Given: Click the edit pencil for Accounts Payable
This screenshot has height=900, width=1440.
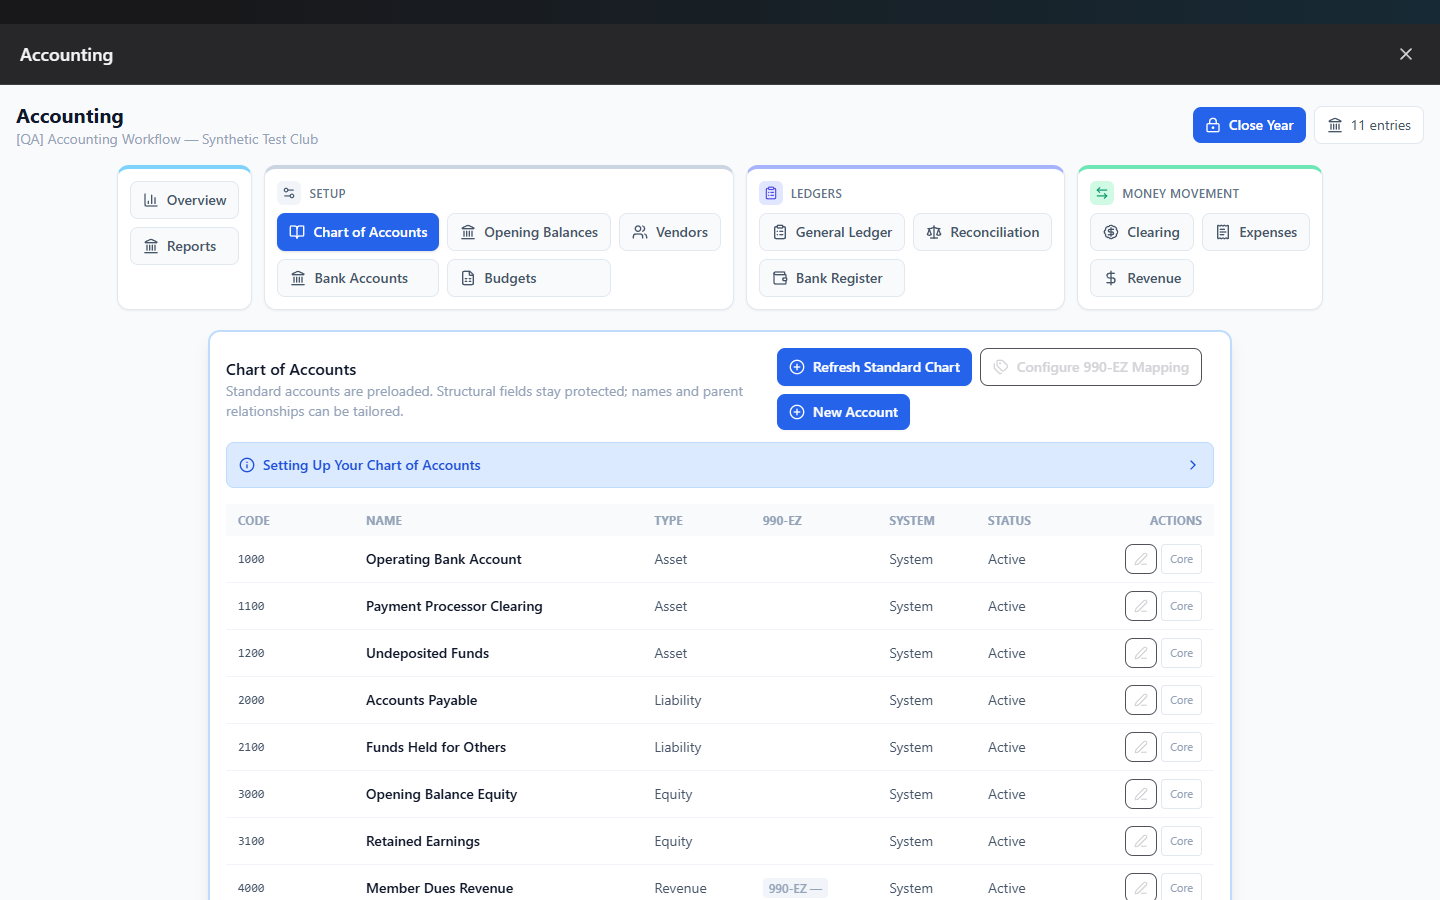Looking at the screenshot, I should (x=1141, y=700).
